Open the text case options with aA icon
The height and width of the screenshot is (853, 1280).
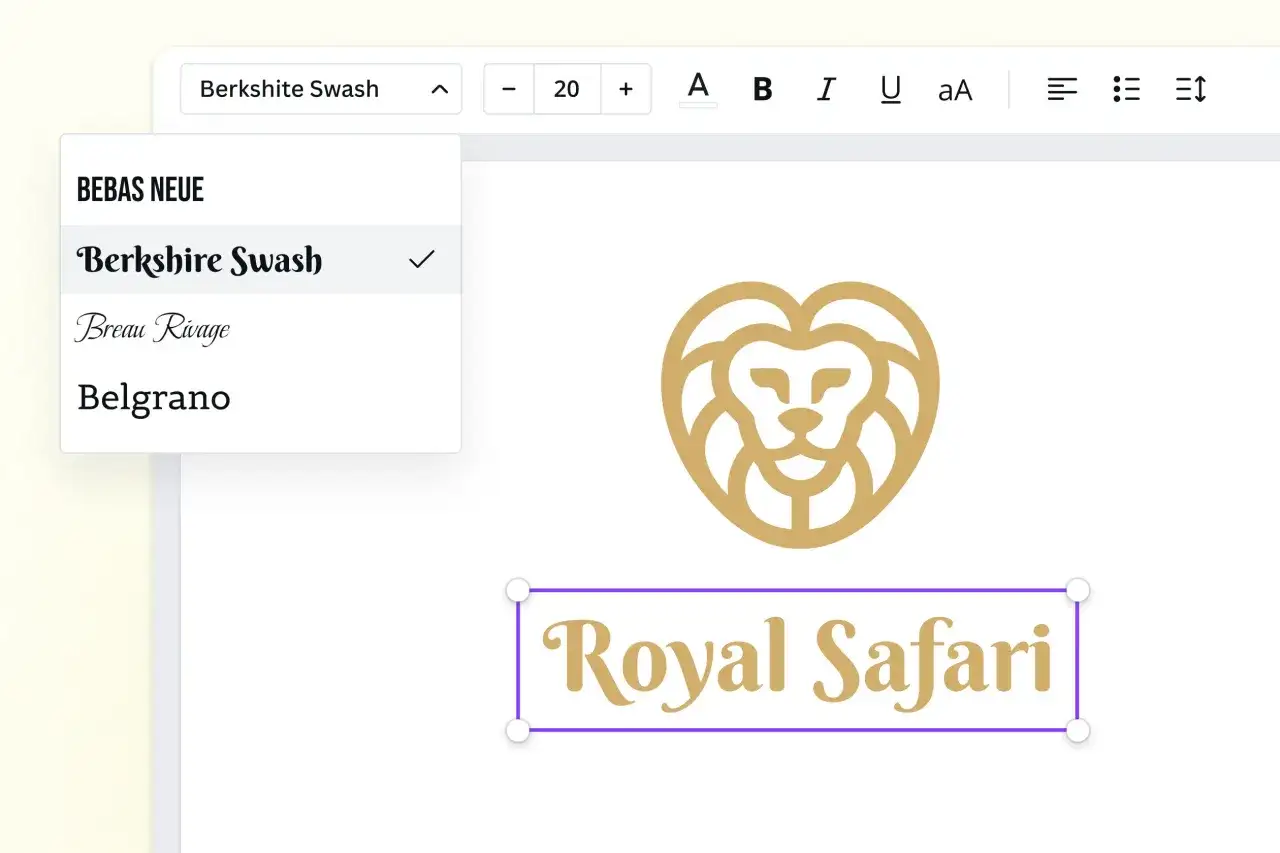(955, 89)
